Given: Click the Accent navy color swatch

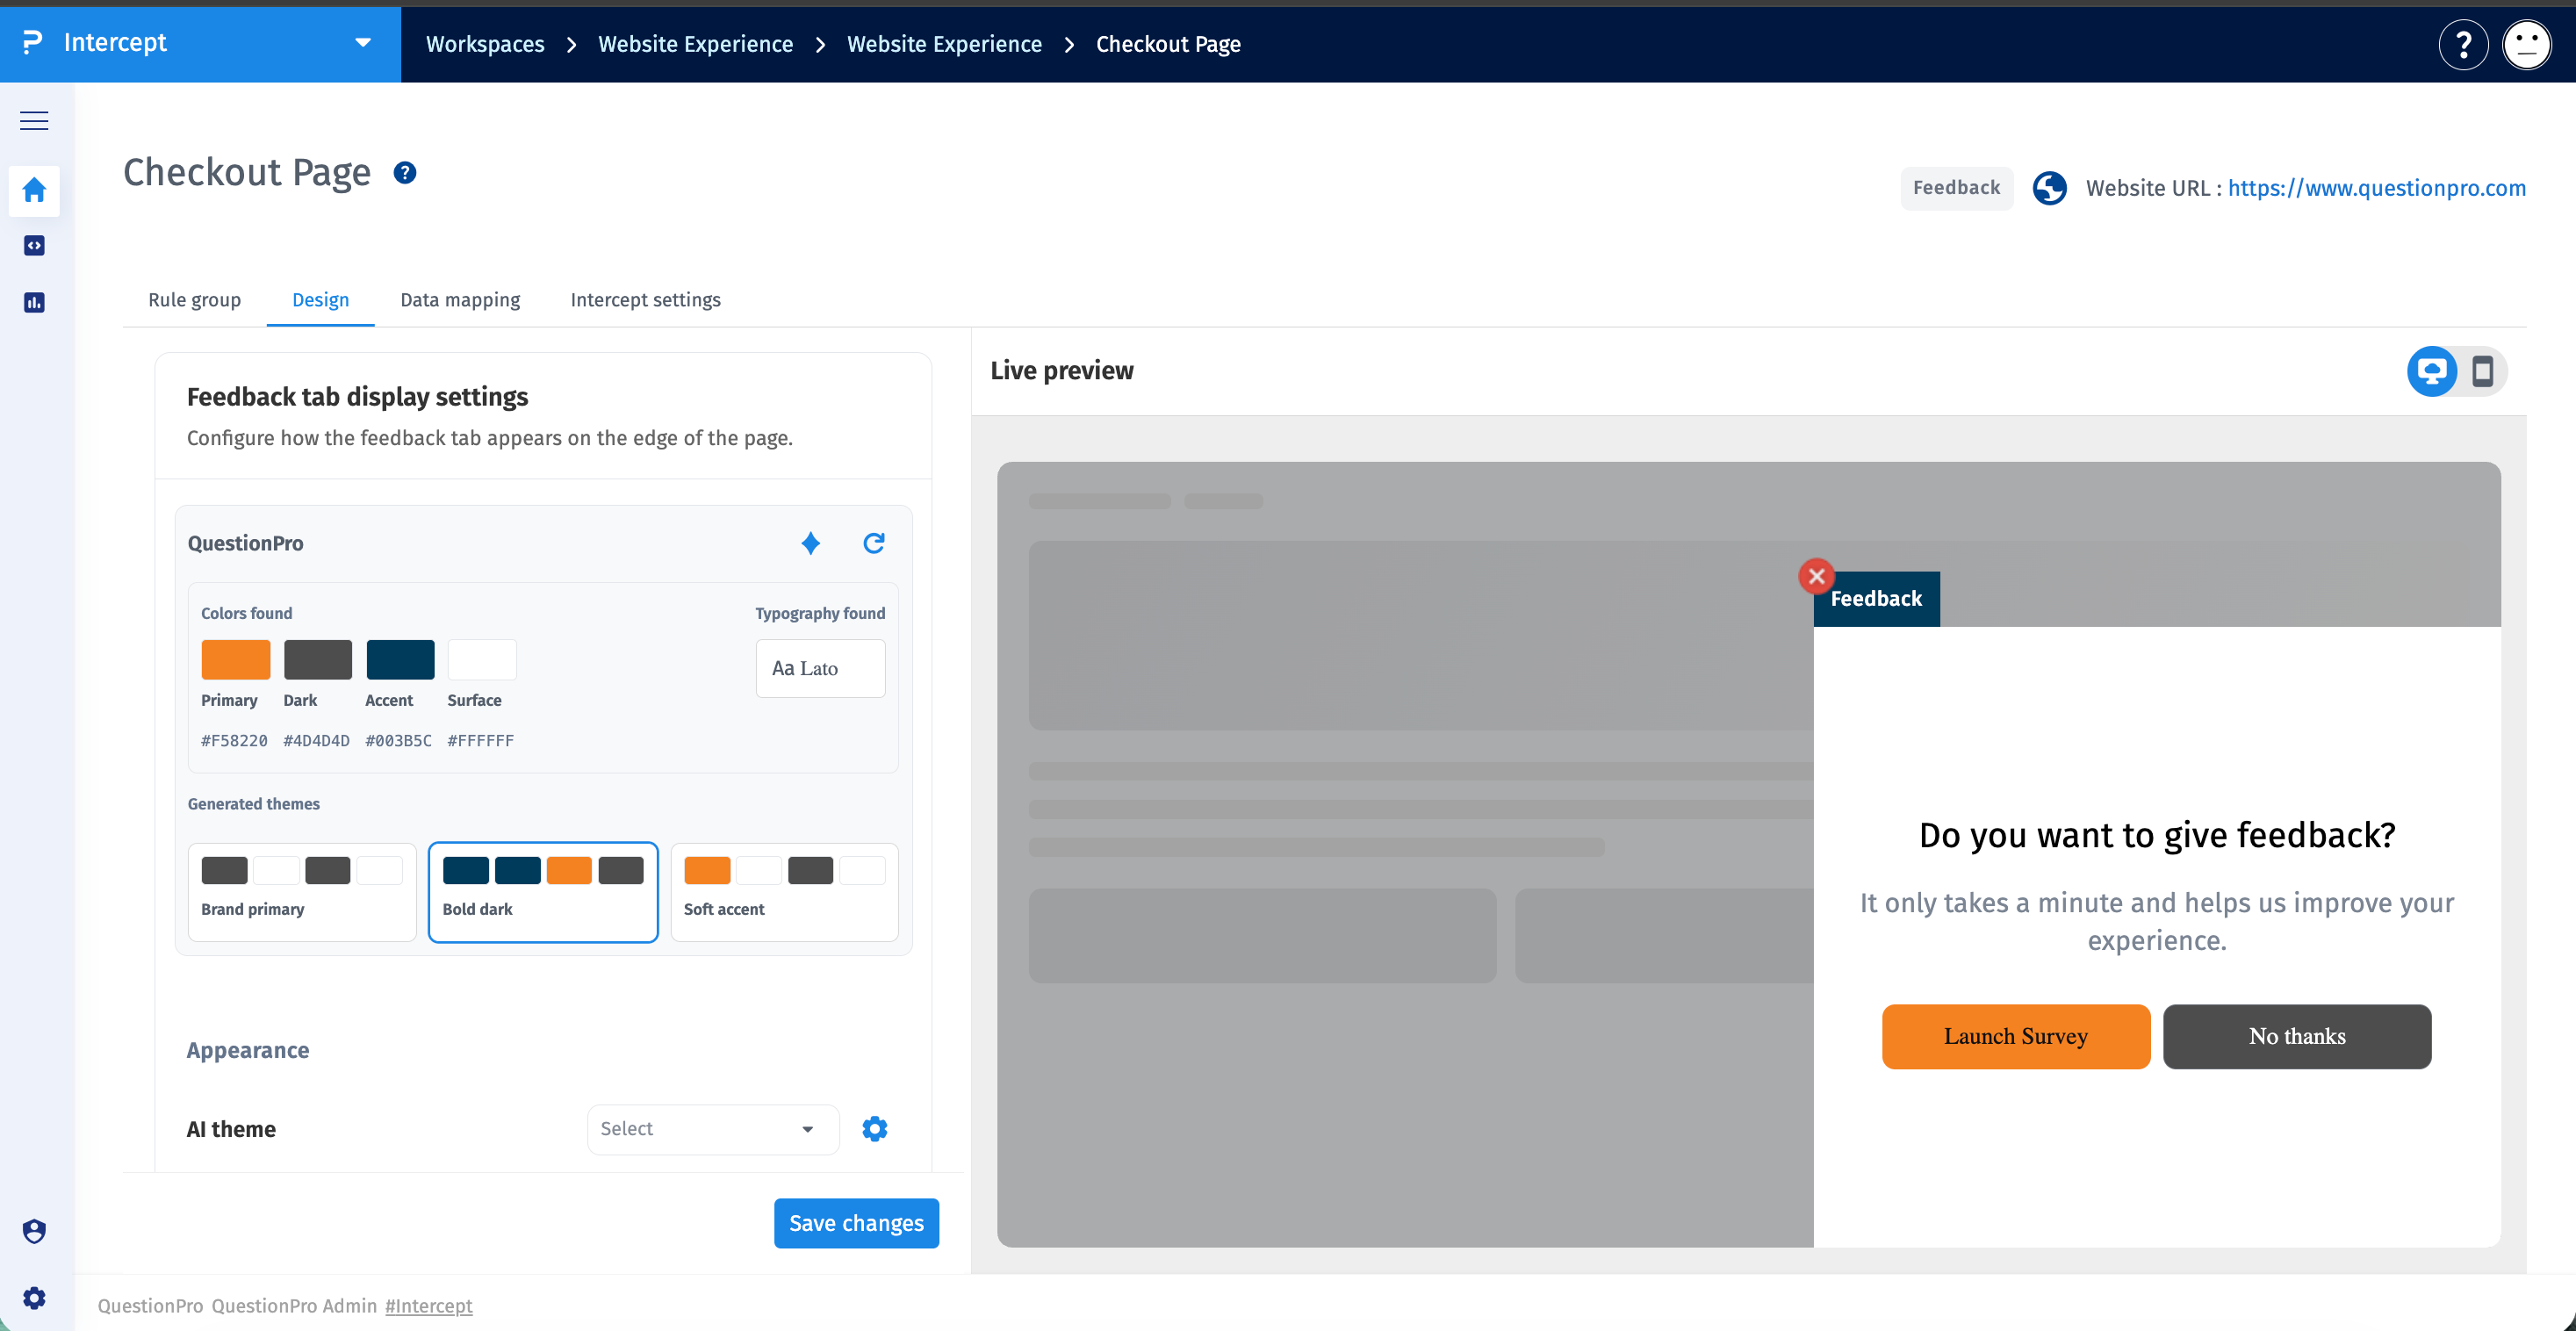Looking at the screenshot, I should click(x=400, y=660).
